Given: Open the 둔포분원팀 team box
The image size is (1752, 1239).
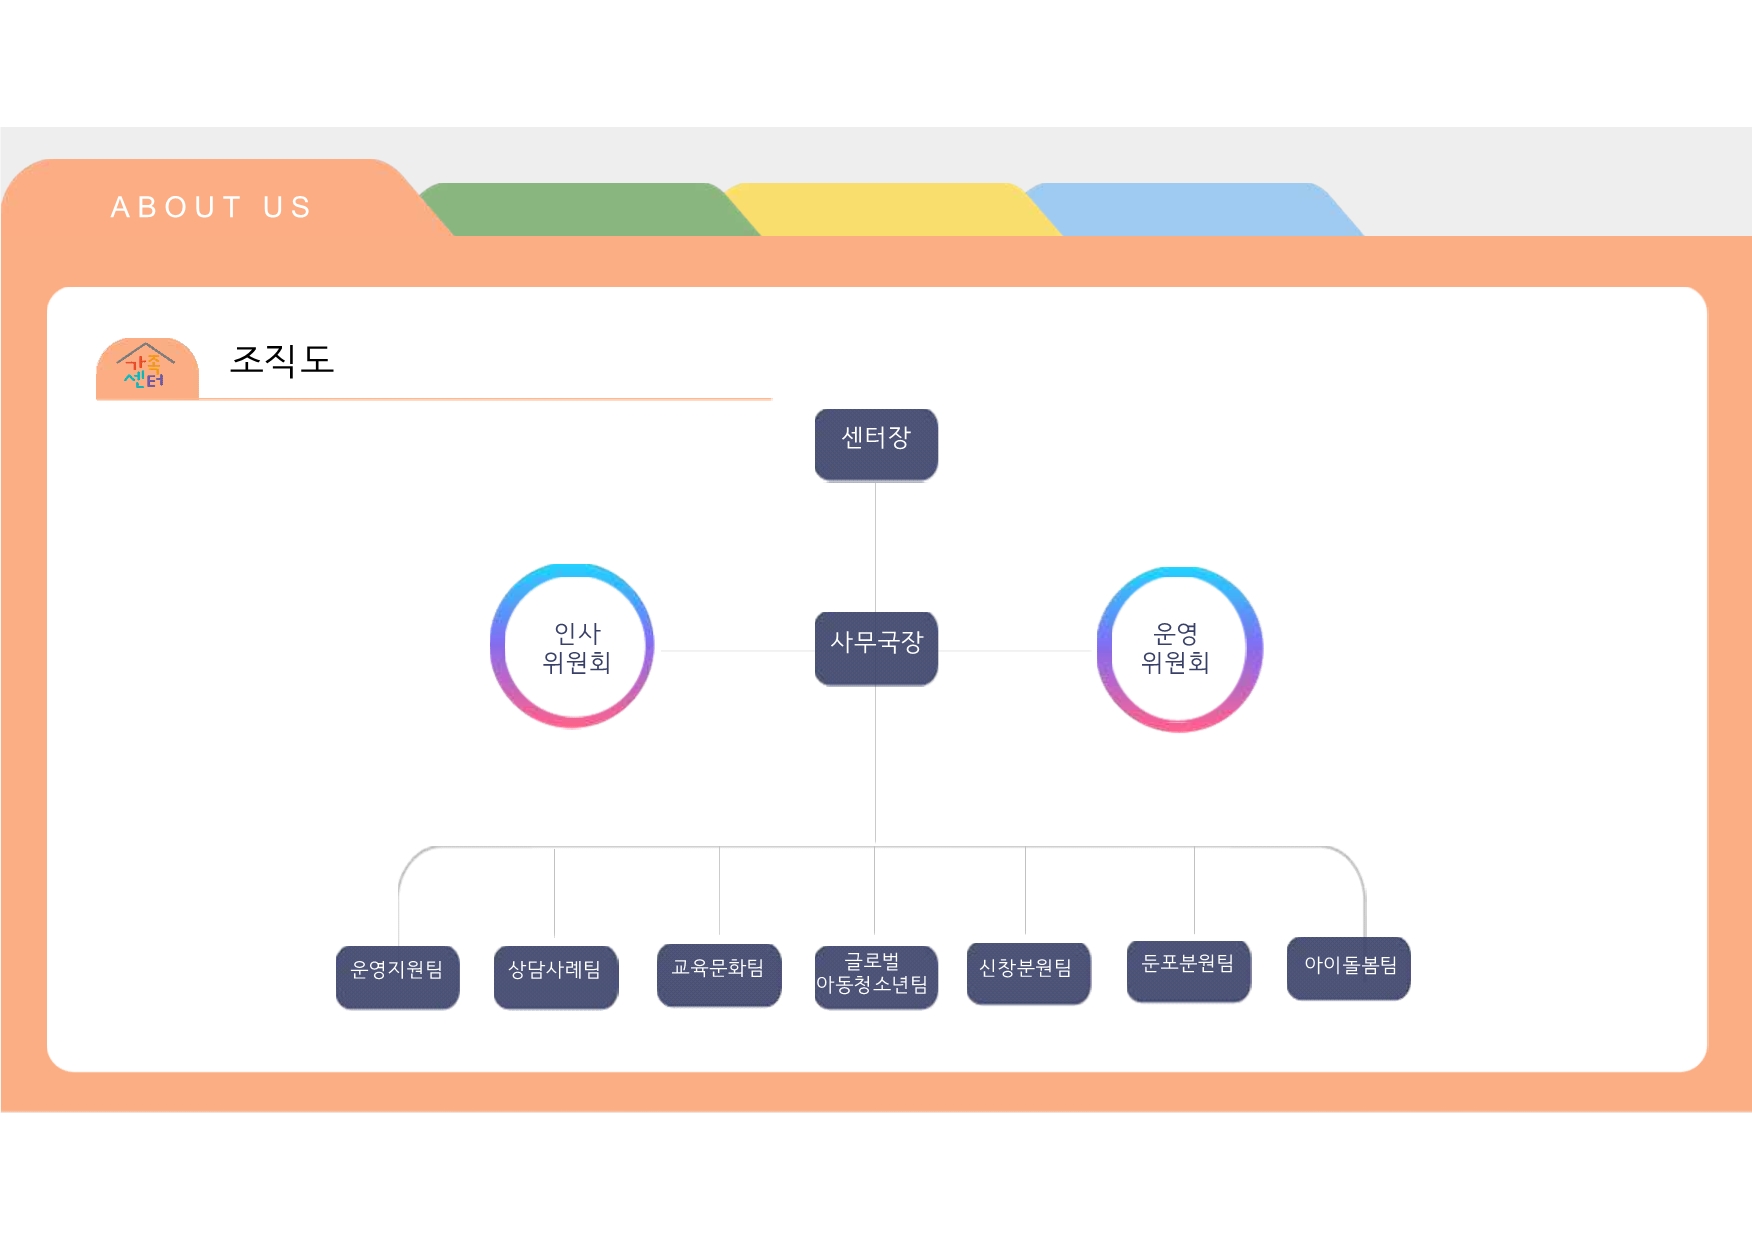Looking at the screenshot, I should click(1188, 970).
